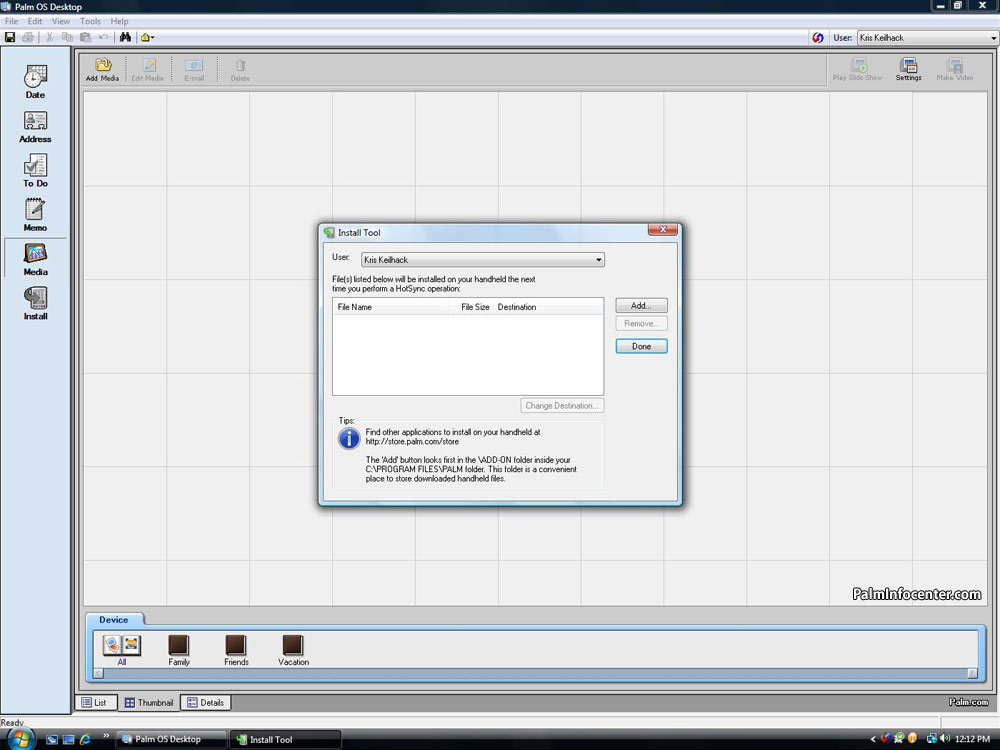This screenshot has width=1000, height=750.
Task: Select the Media view in the sidebar
Action: click(35, 259)
